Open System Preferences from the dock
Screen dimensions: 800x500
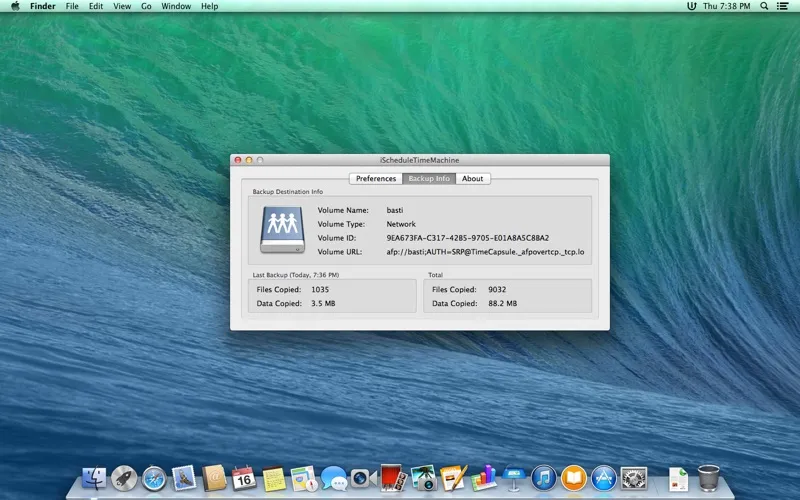point(633,478)
